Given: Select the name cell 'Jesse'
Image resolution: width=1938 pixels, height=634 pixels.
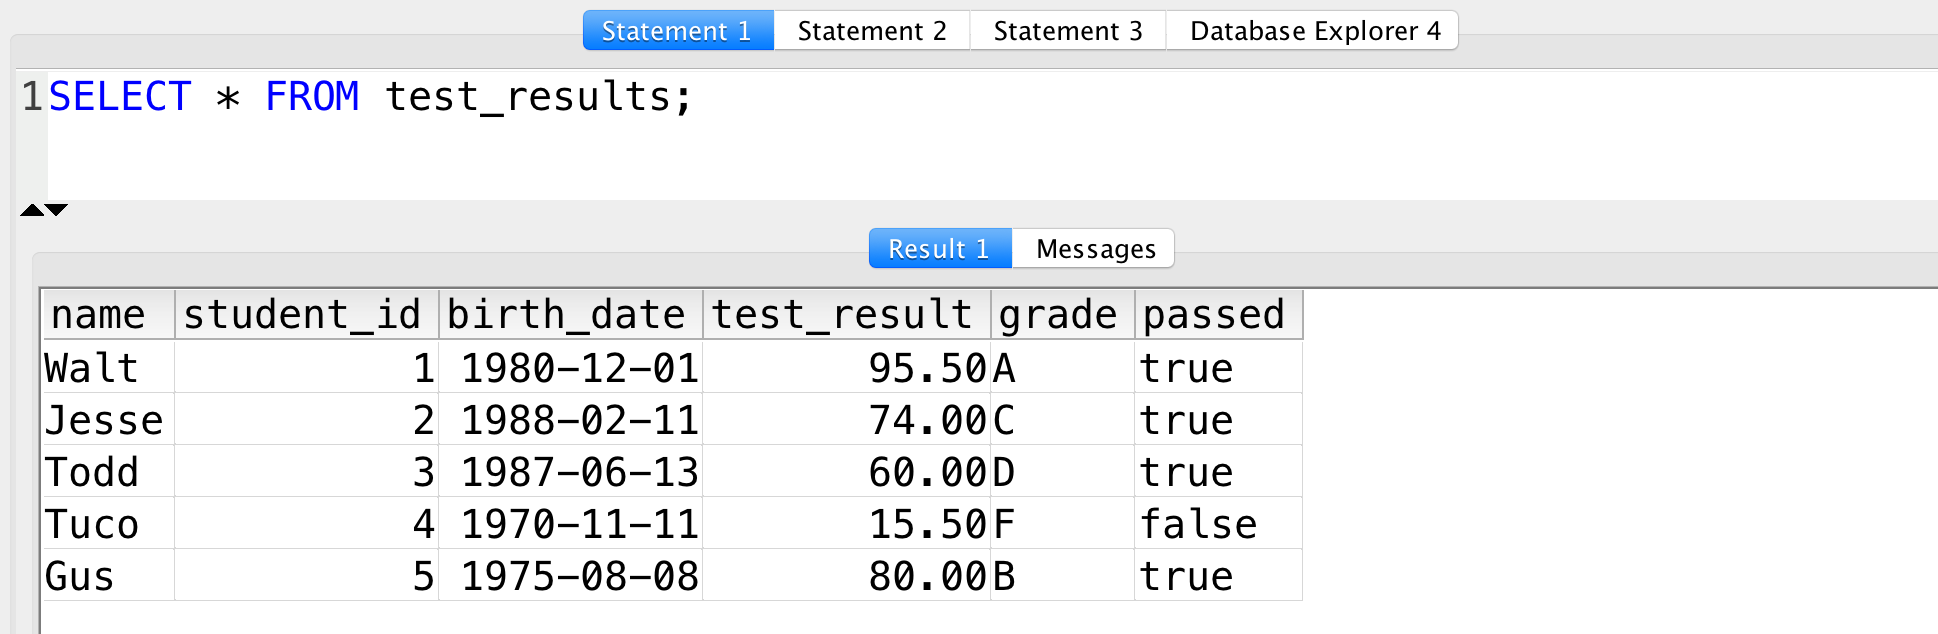Looking at the screenshot, I should click(x=109, y=419).
